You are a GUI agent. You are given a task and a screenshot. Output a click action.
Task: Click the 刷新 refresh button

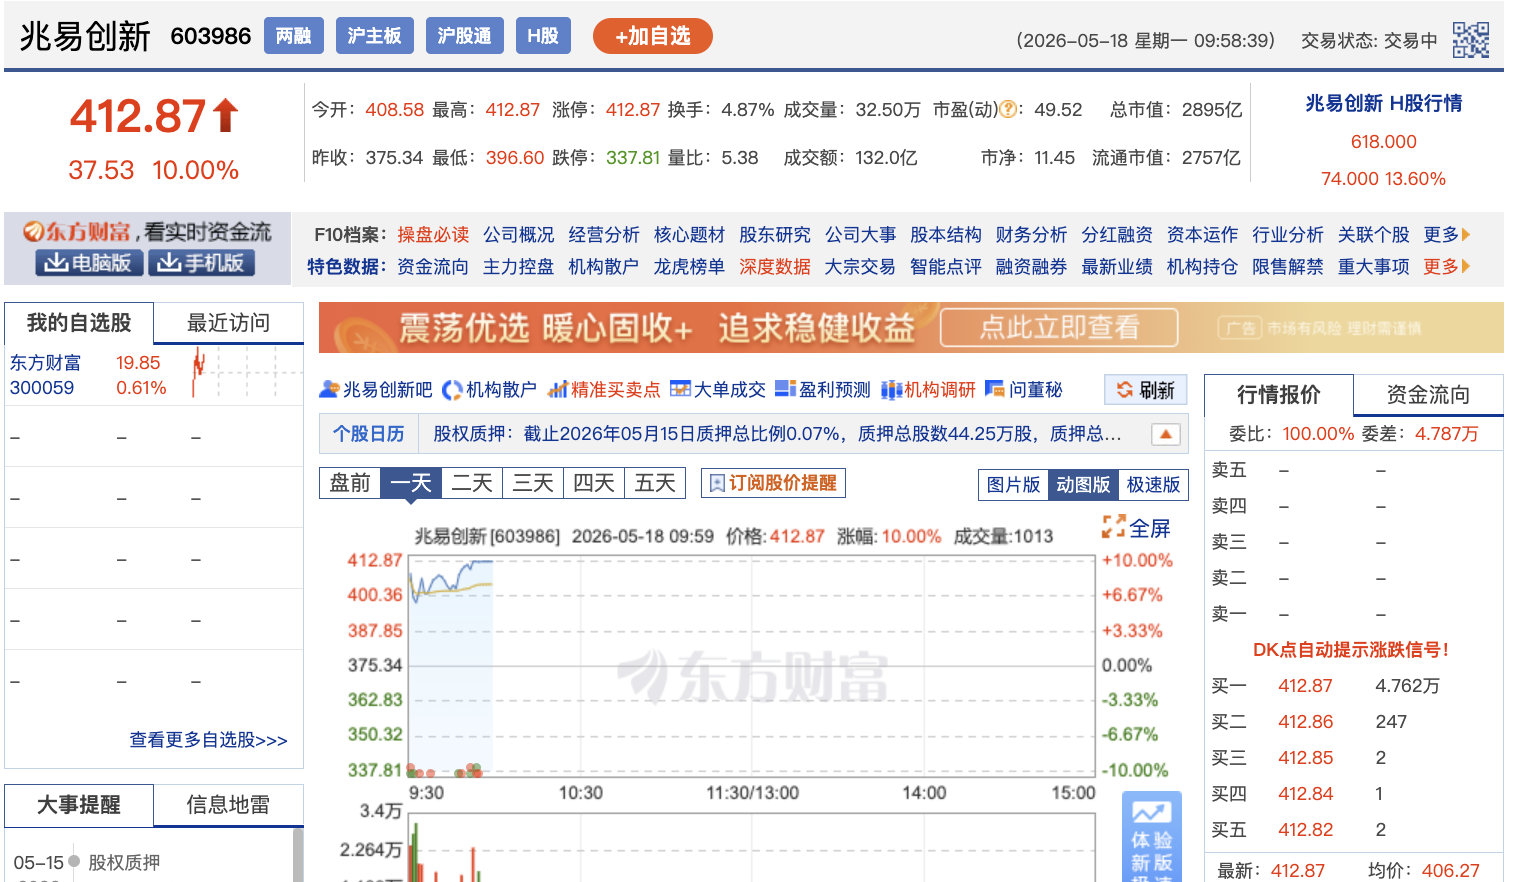pos(1146,390)
